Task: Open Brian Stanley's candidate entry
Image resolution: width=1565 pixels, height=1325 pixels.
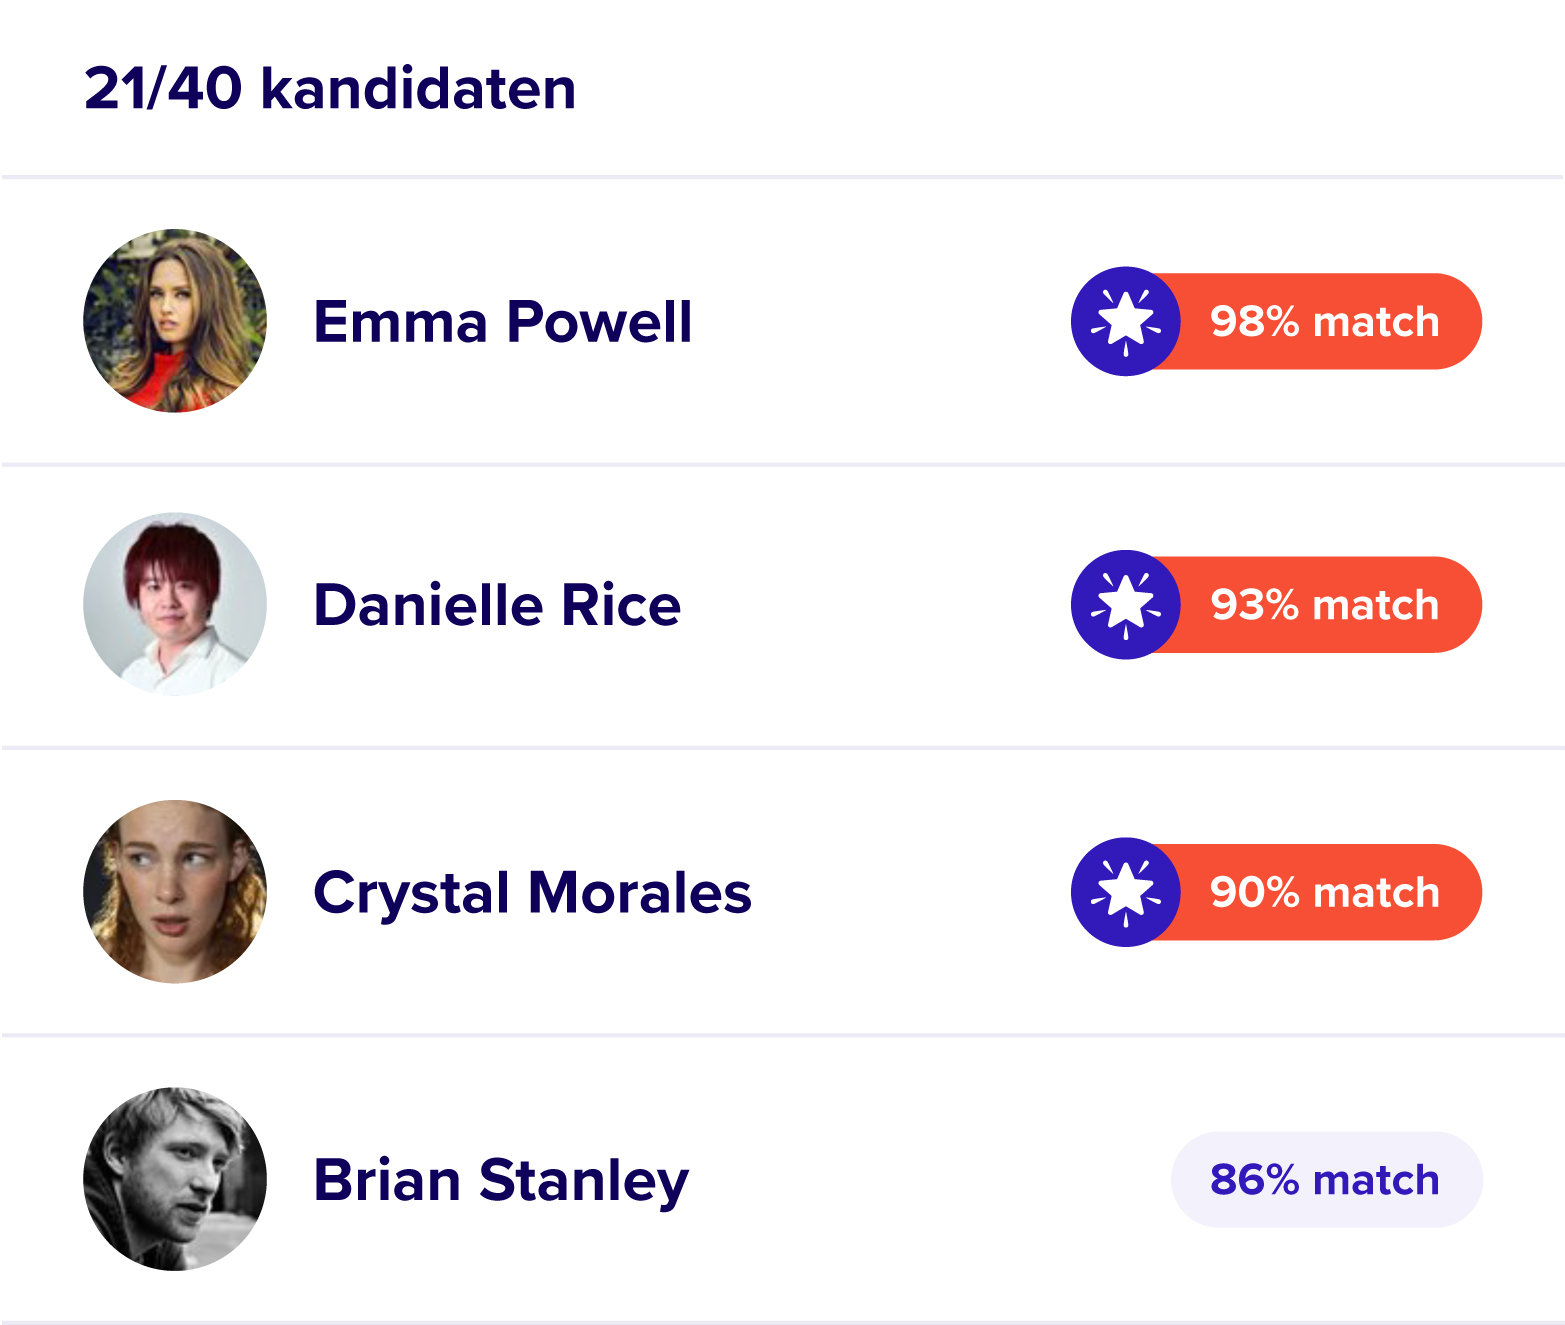Action: click(501, 1181)
